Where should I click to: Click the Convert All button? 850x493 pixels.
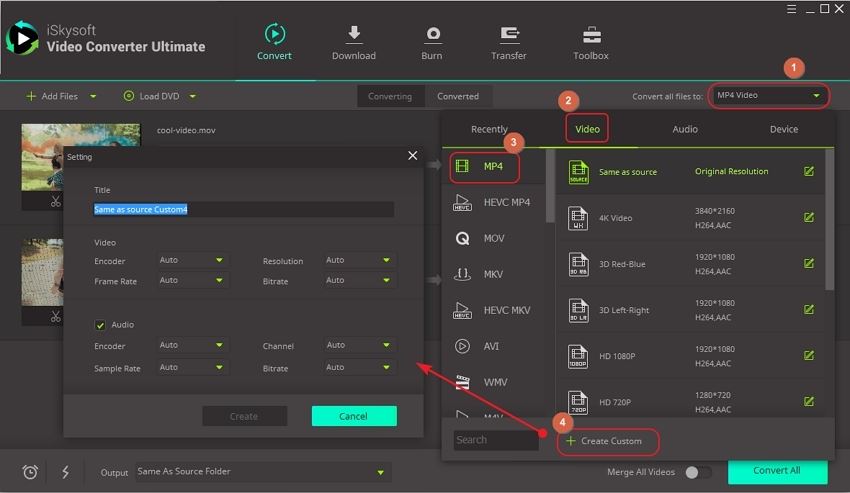point(777,471)
